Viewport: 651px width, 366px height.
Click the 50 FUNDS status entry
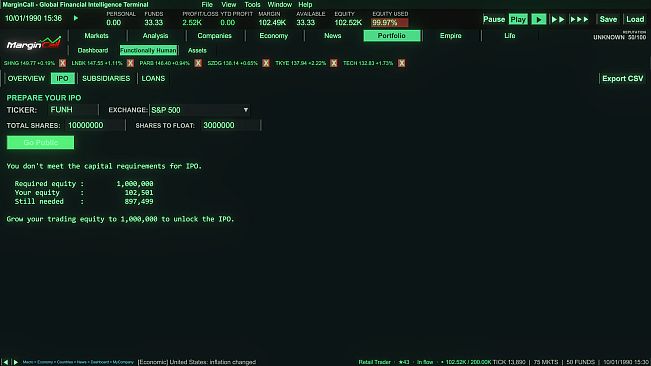pyautogui.click(x=581, y=362)
